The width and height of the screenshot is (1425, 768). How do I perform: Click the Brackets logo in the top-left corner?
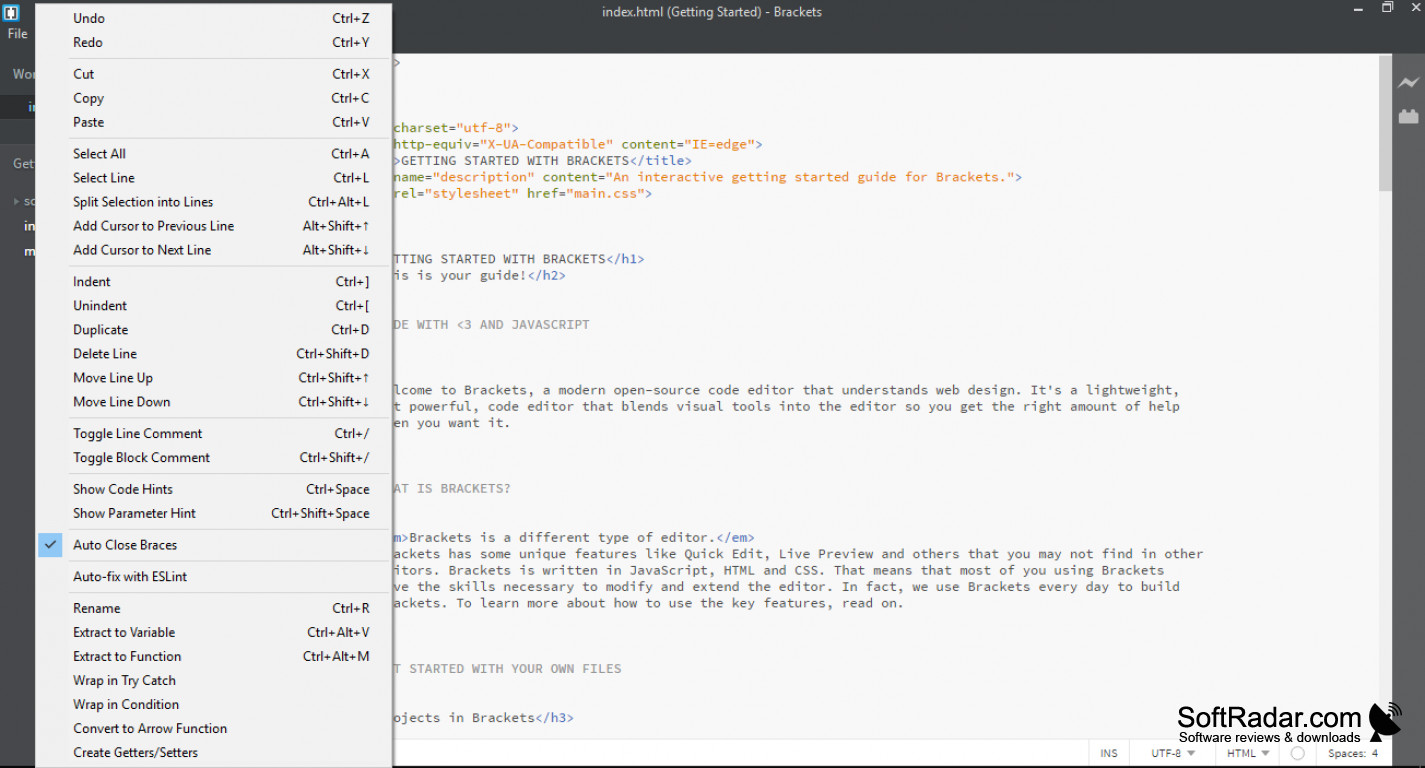[11, 12]
